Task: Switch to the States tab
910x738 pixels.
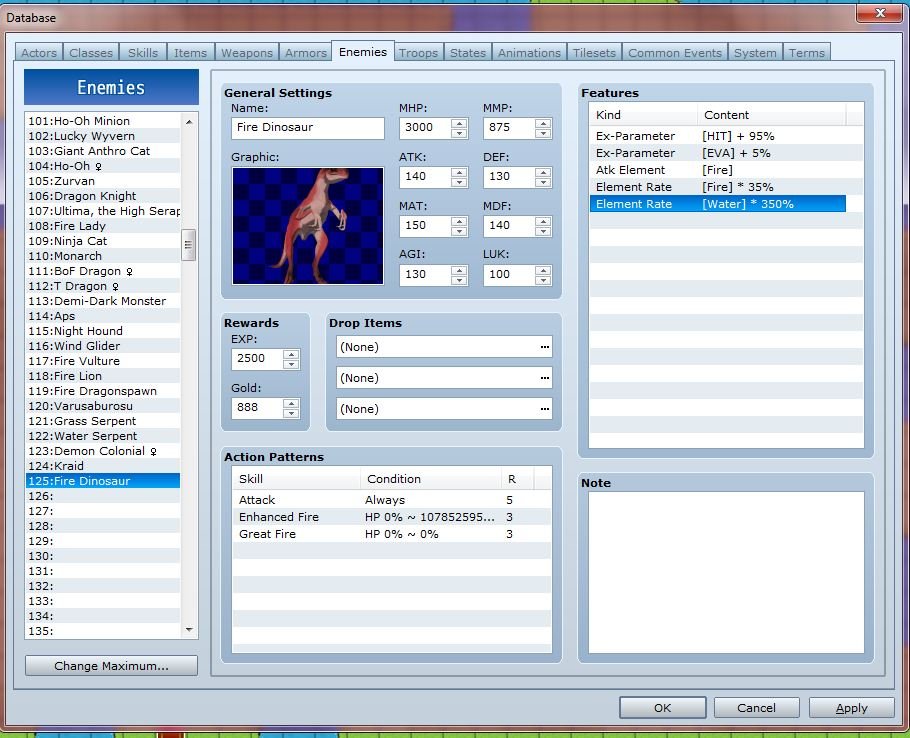Action: [468, 53]
